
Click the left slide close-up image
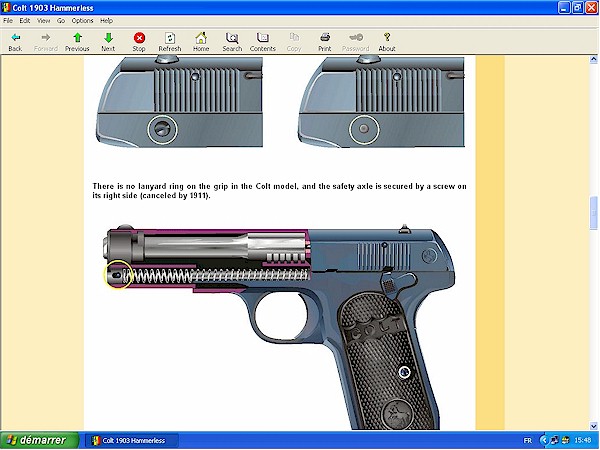coord(180,102)
